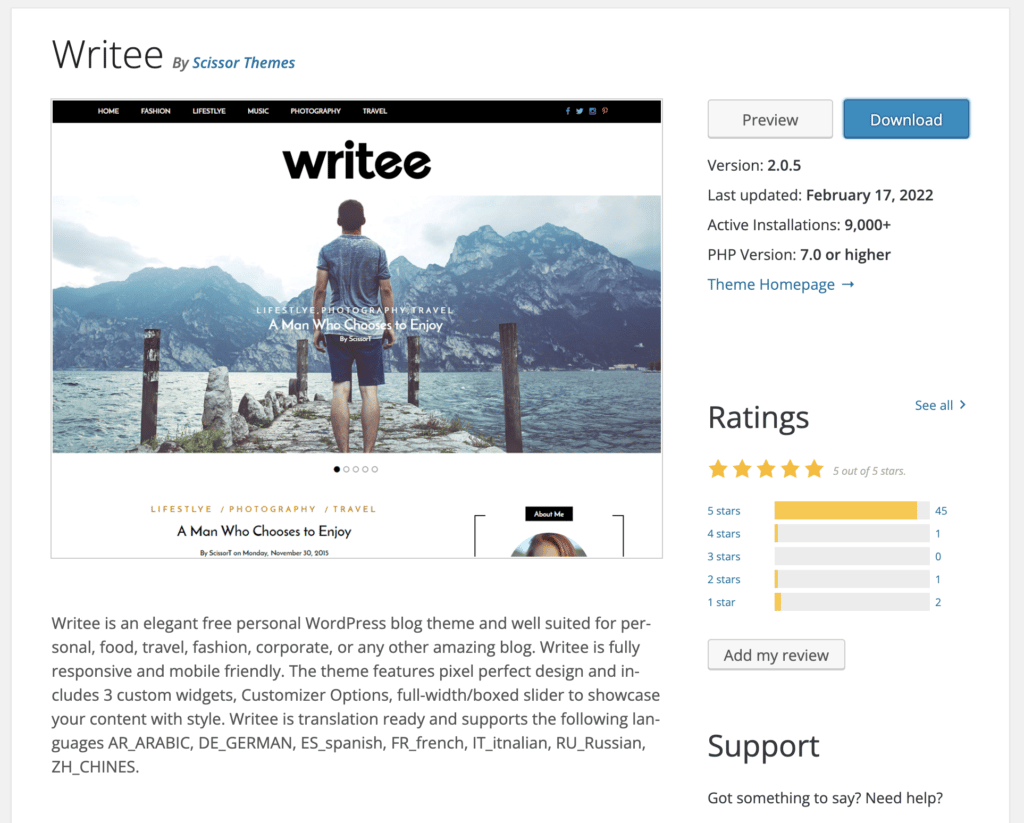Screen dimensions: 1024x823
Task: Select the first slider pagination dot
Action: pos(337,469)
